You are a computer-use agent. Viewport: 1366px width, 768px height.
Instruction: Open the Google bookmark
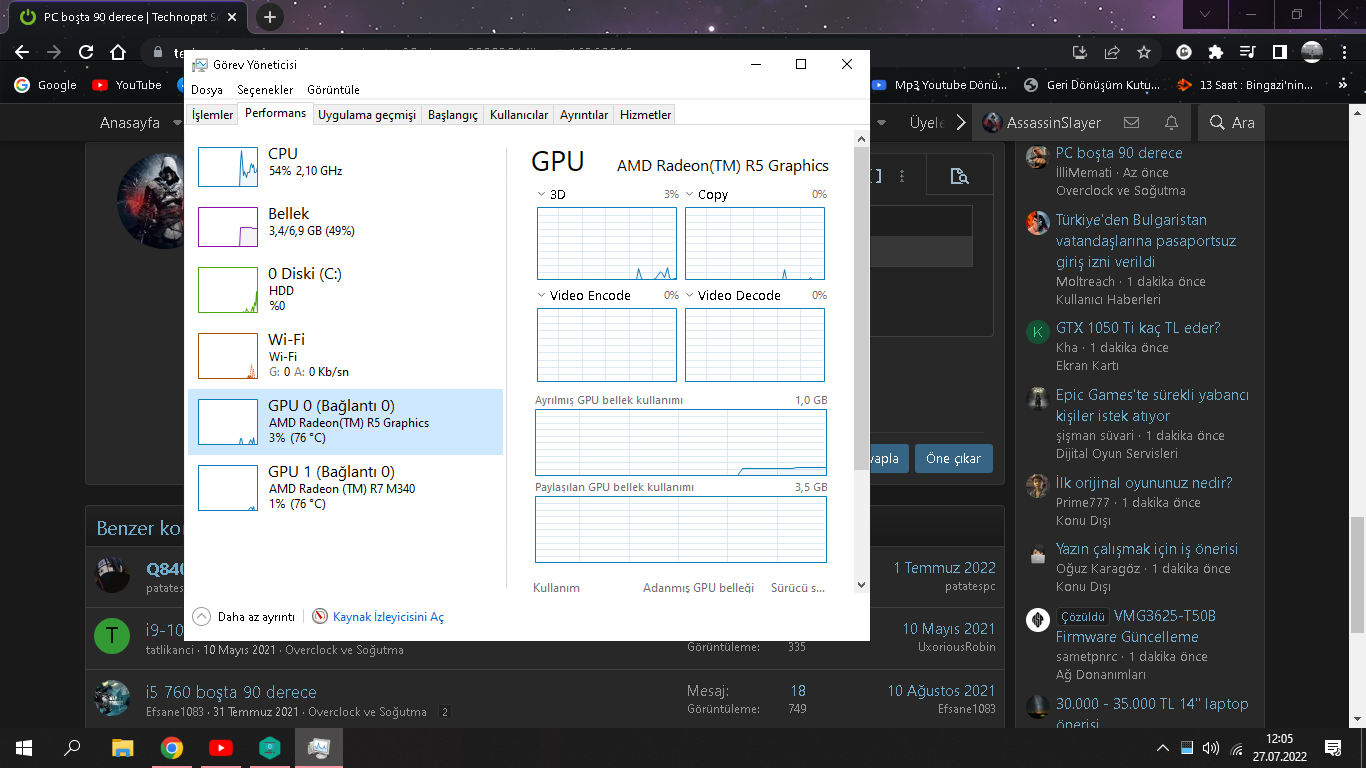click(46, 85)
